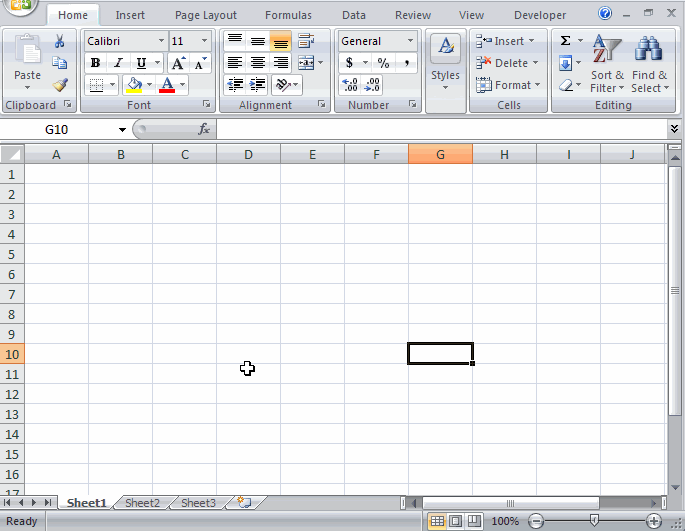The width and height of the screenshot is (685, 531).
Task: Click Decrease Decimal button
Action: click(x=372, y=84)
